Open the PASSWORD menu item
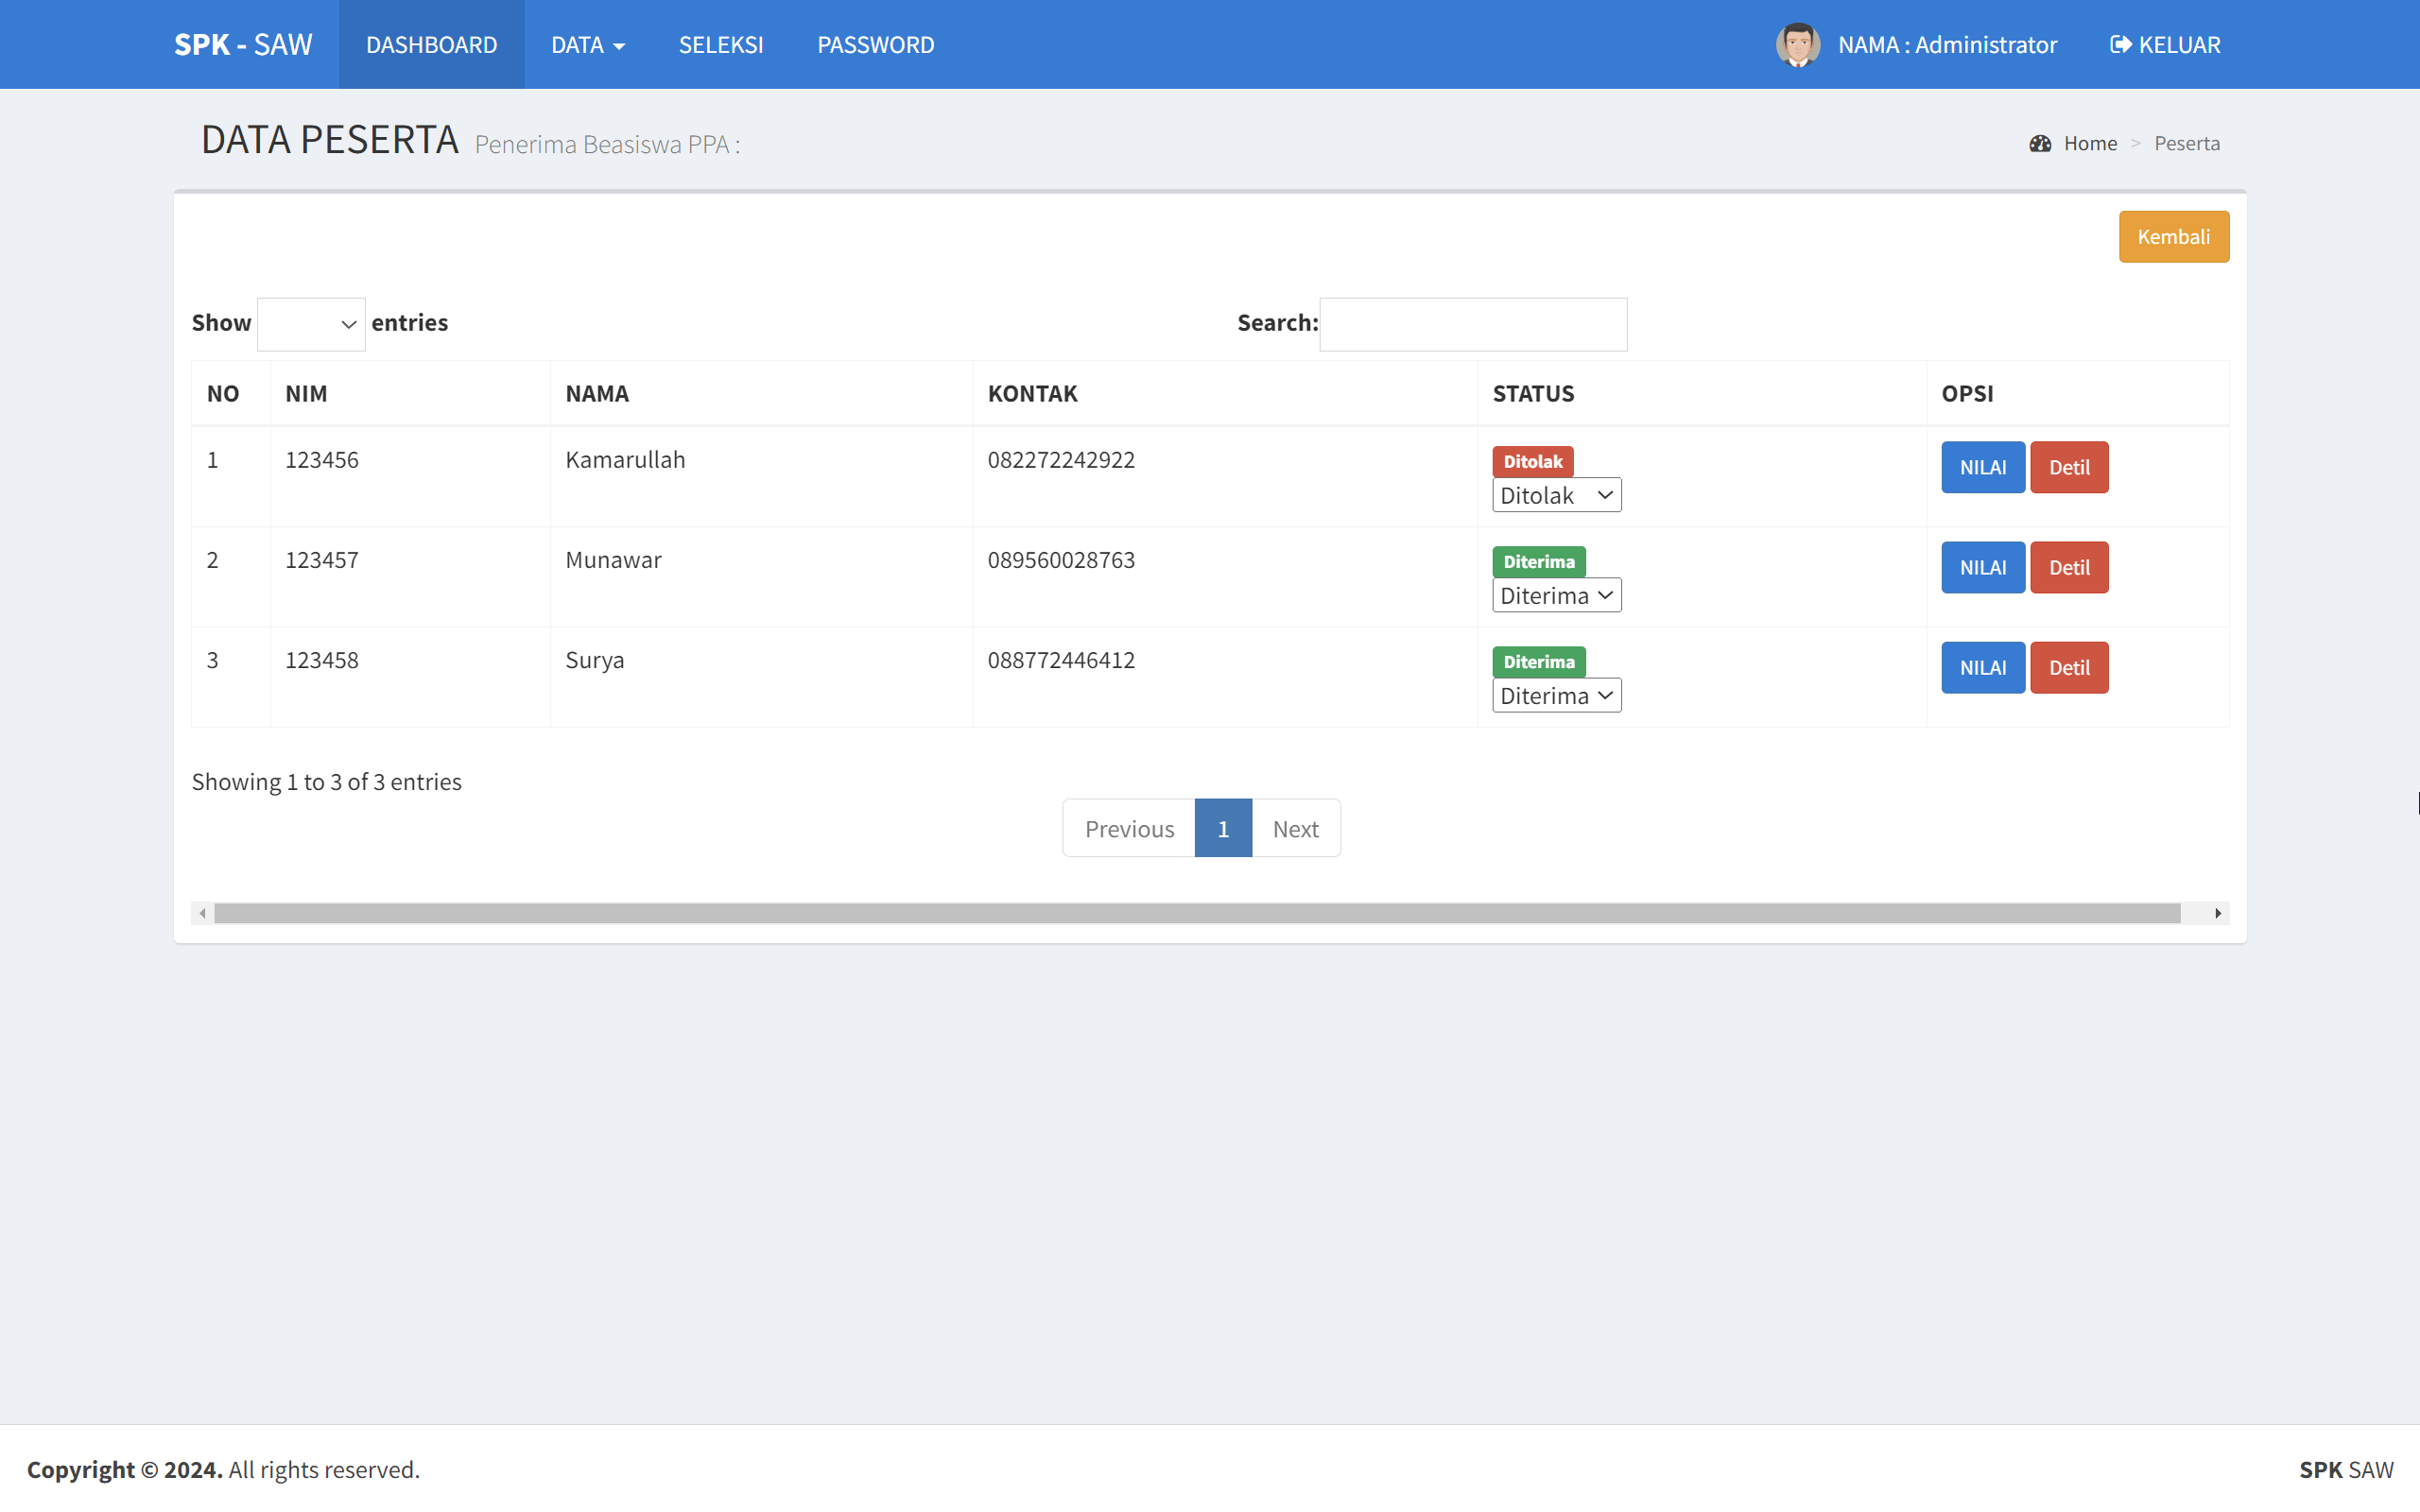The height and width of the screenshot is (1512, 2420). click(875, 44)
